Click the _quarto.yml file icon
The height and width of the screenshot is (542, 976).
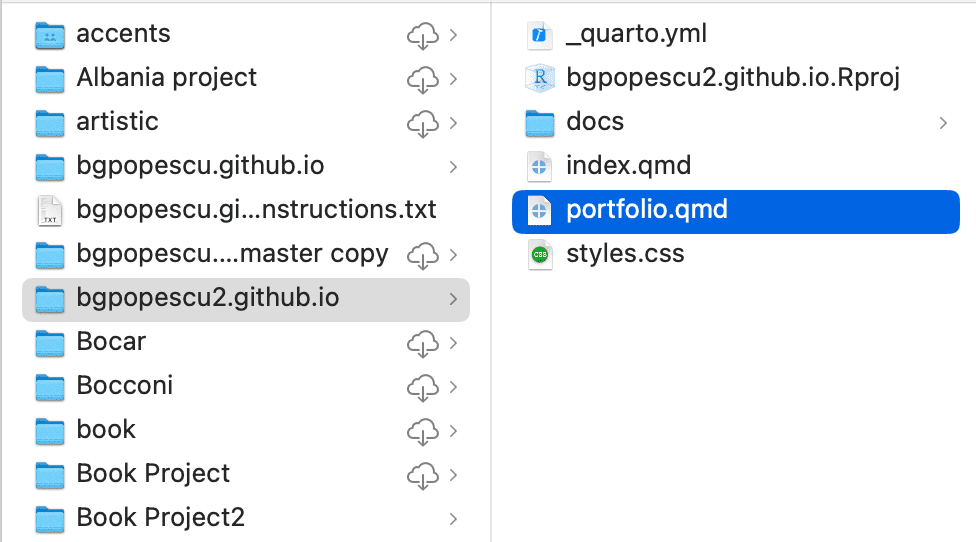click(539, 35)
